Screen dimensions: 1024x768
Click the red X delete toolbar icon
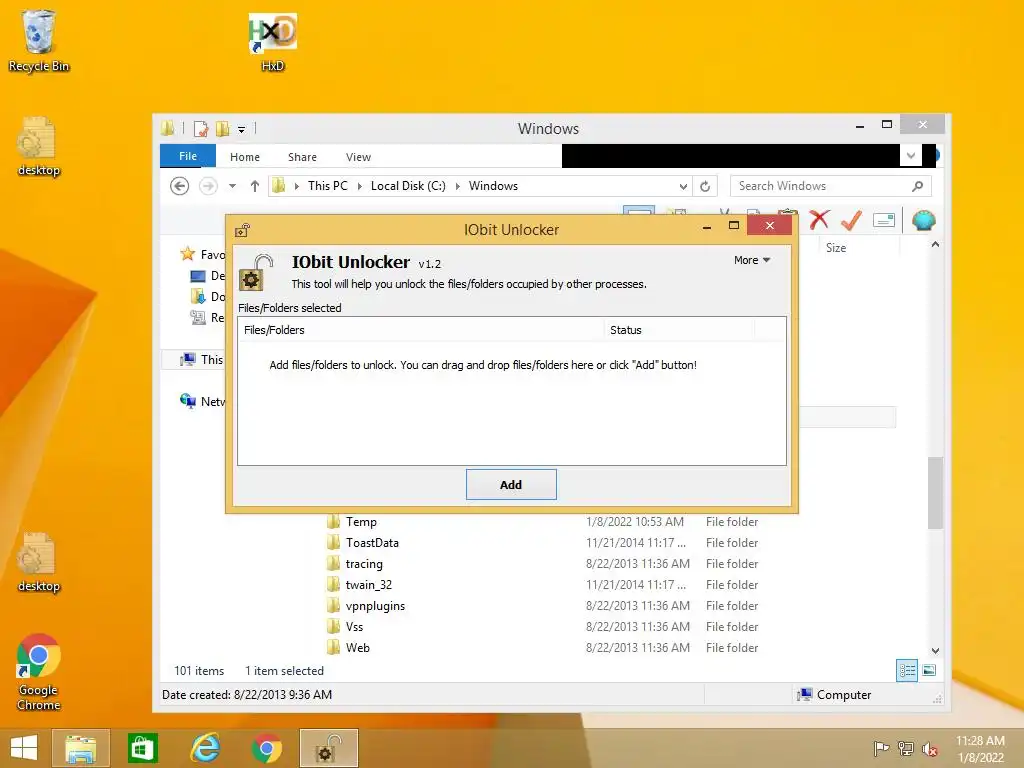tap(819, 220)
